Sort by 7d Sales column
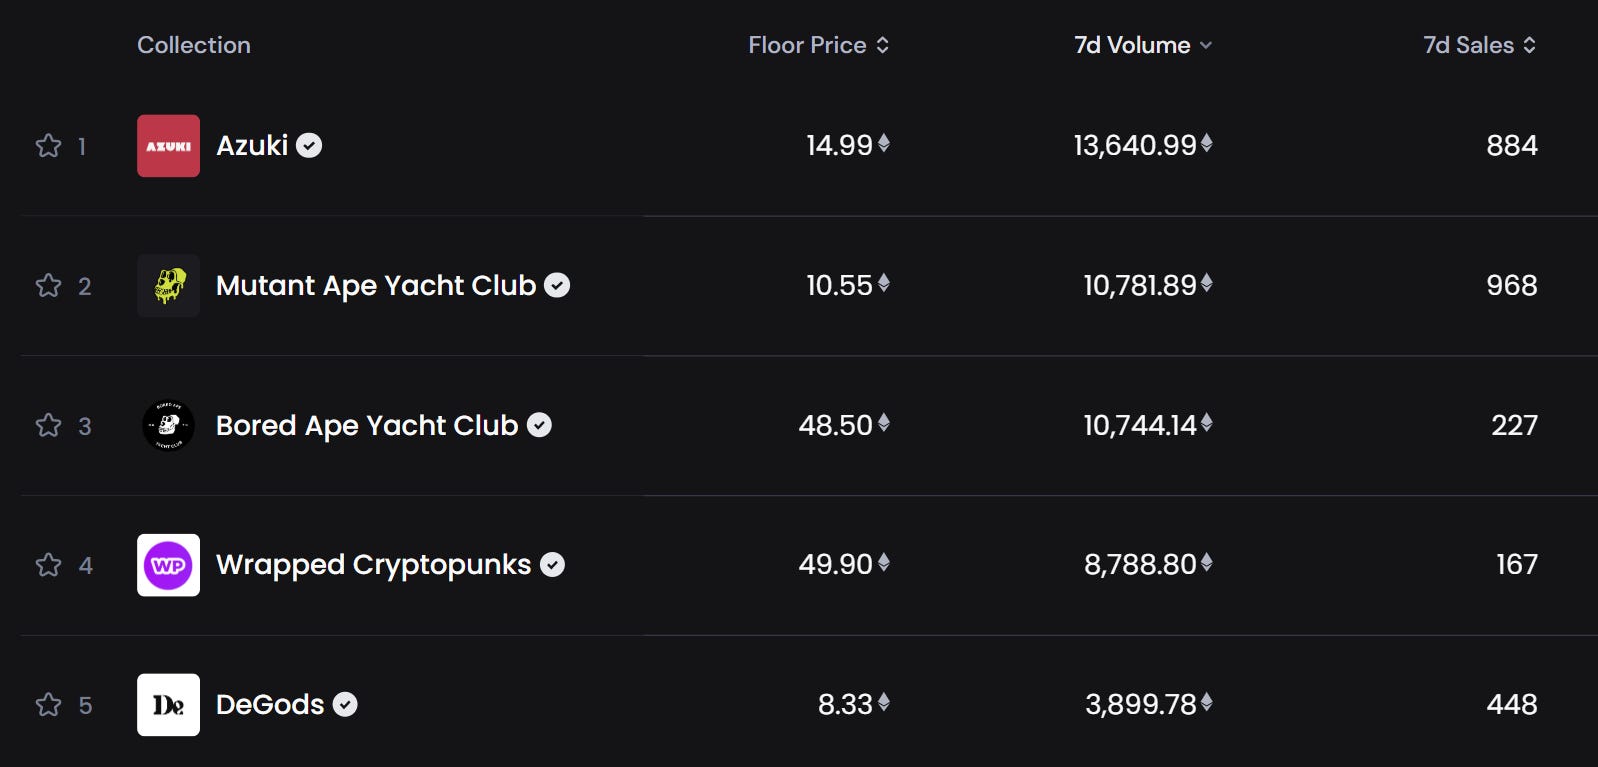 (x=1479, y=45)
